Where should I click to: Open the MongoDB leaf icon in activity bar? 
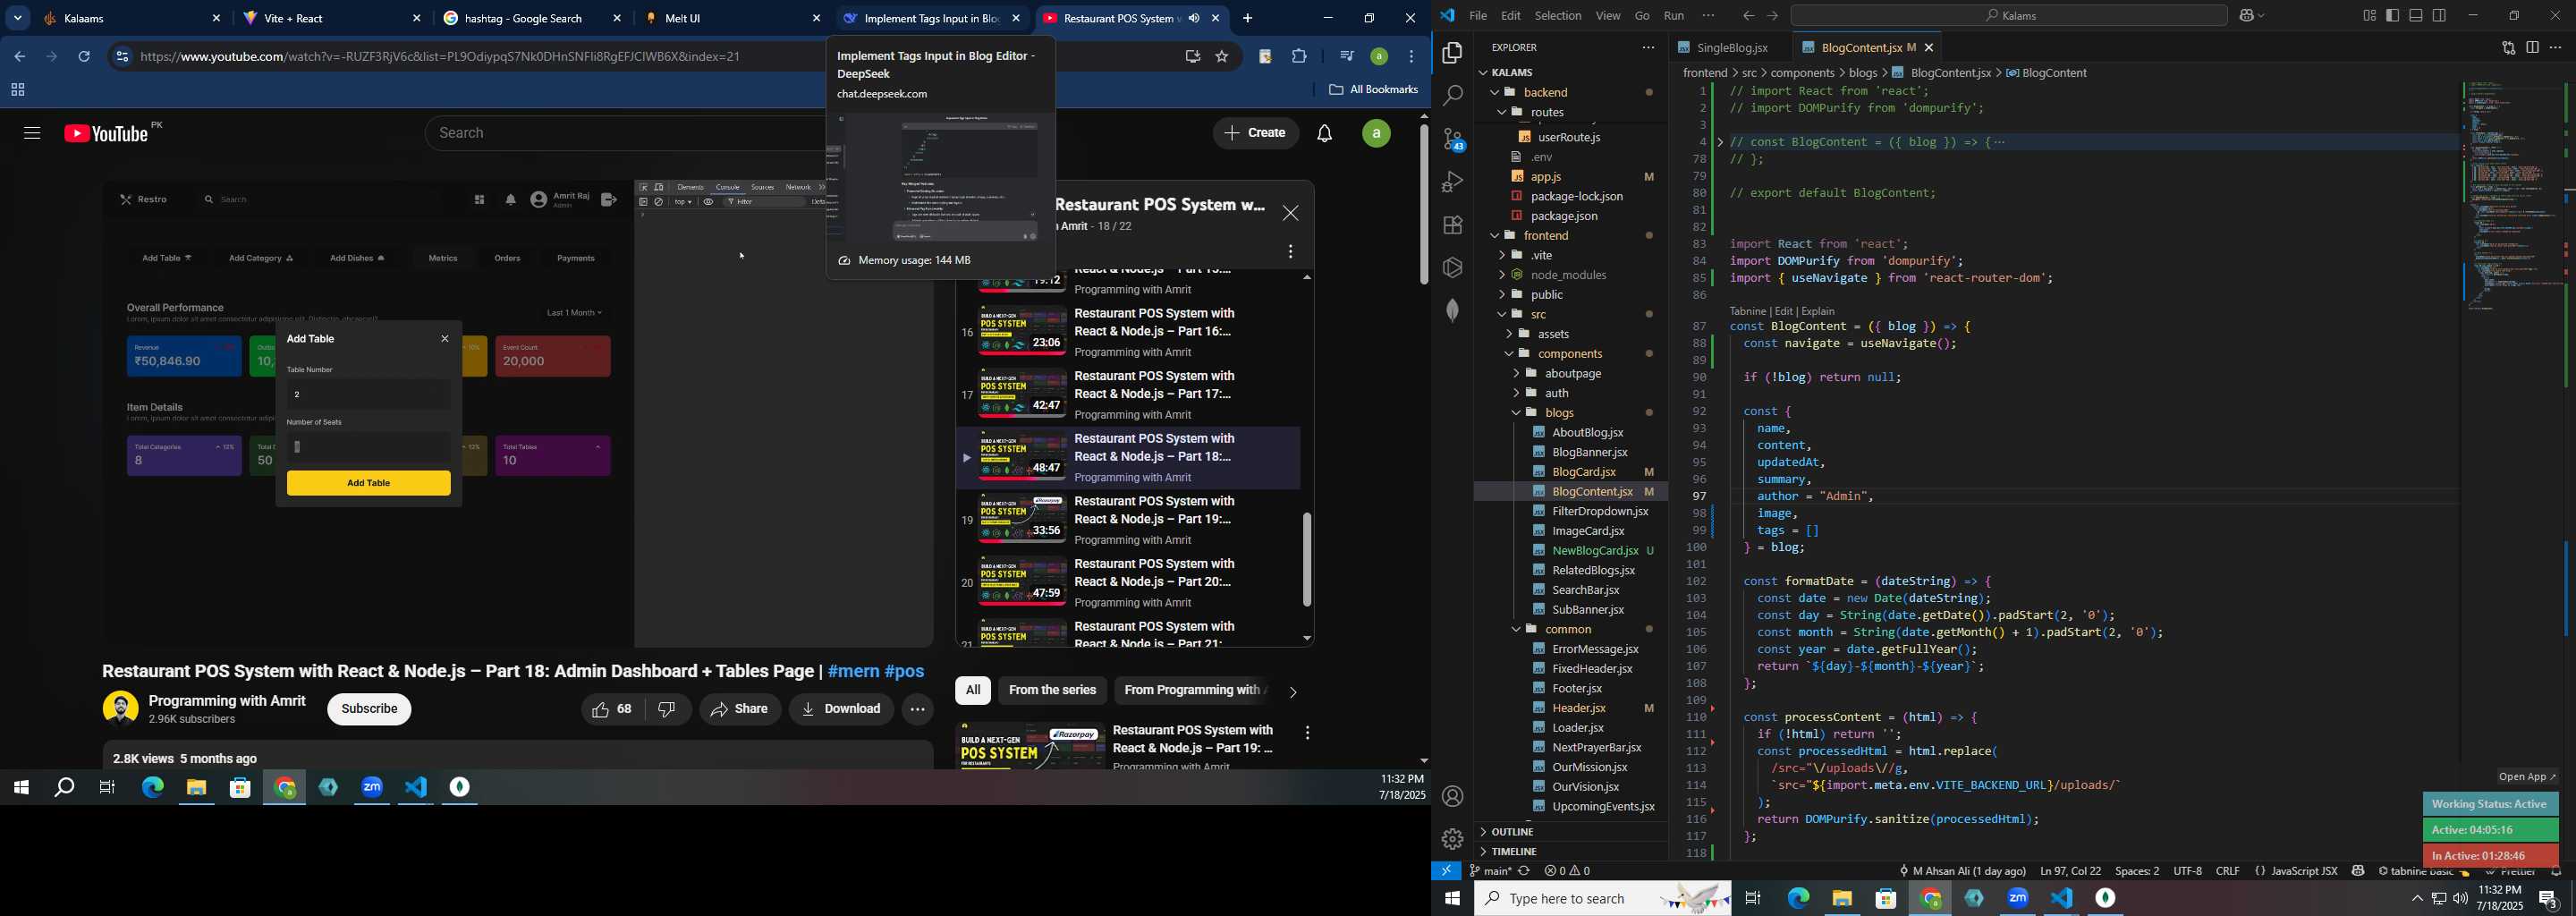tap(1452, 311)
